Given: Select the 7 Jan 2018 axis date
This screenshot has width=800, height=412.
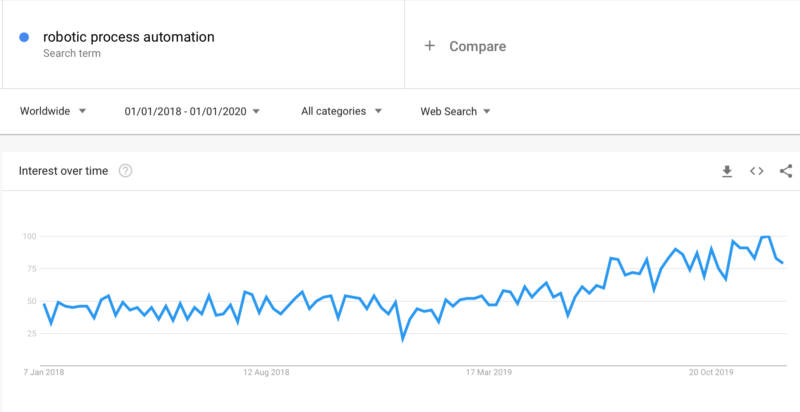Looking at the screenshot, I should [x=44, y=372].
